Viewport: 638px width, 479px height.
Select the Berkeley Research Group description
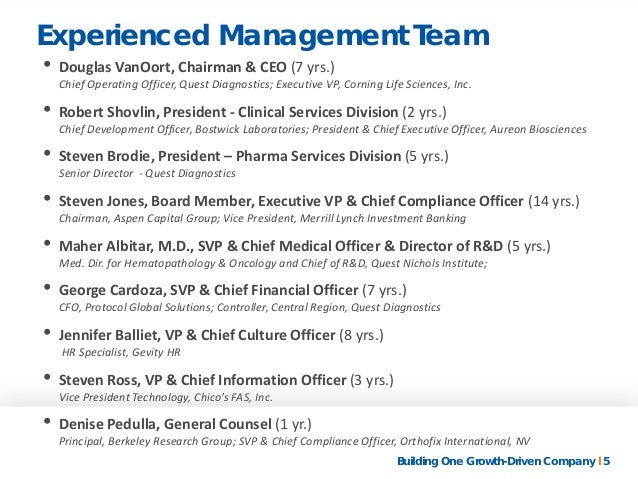(x=295, y=441)
